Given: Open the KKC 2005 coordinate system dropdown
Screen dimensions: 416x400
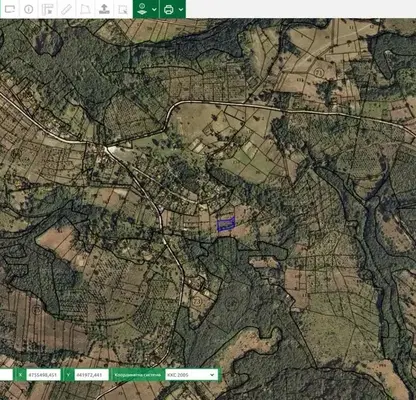Looking at the screenshot, I should [x=191, y=375].
